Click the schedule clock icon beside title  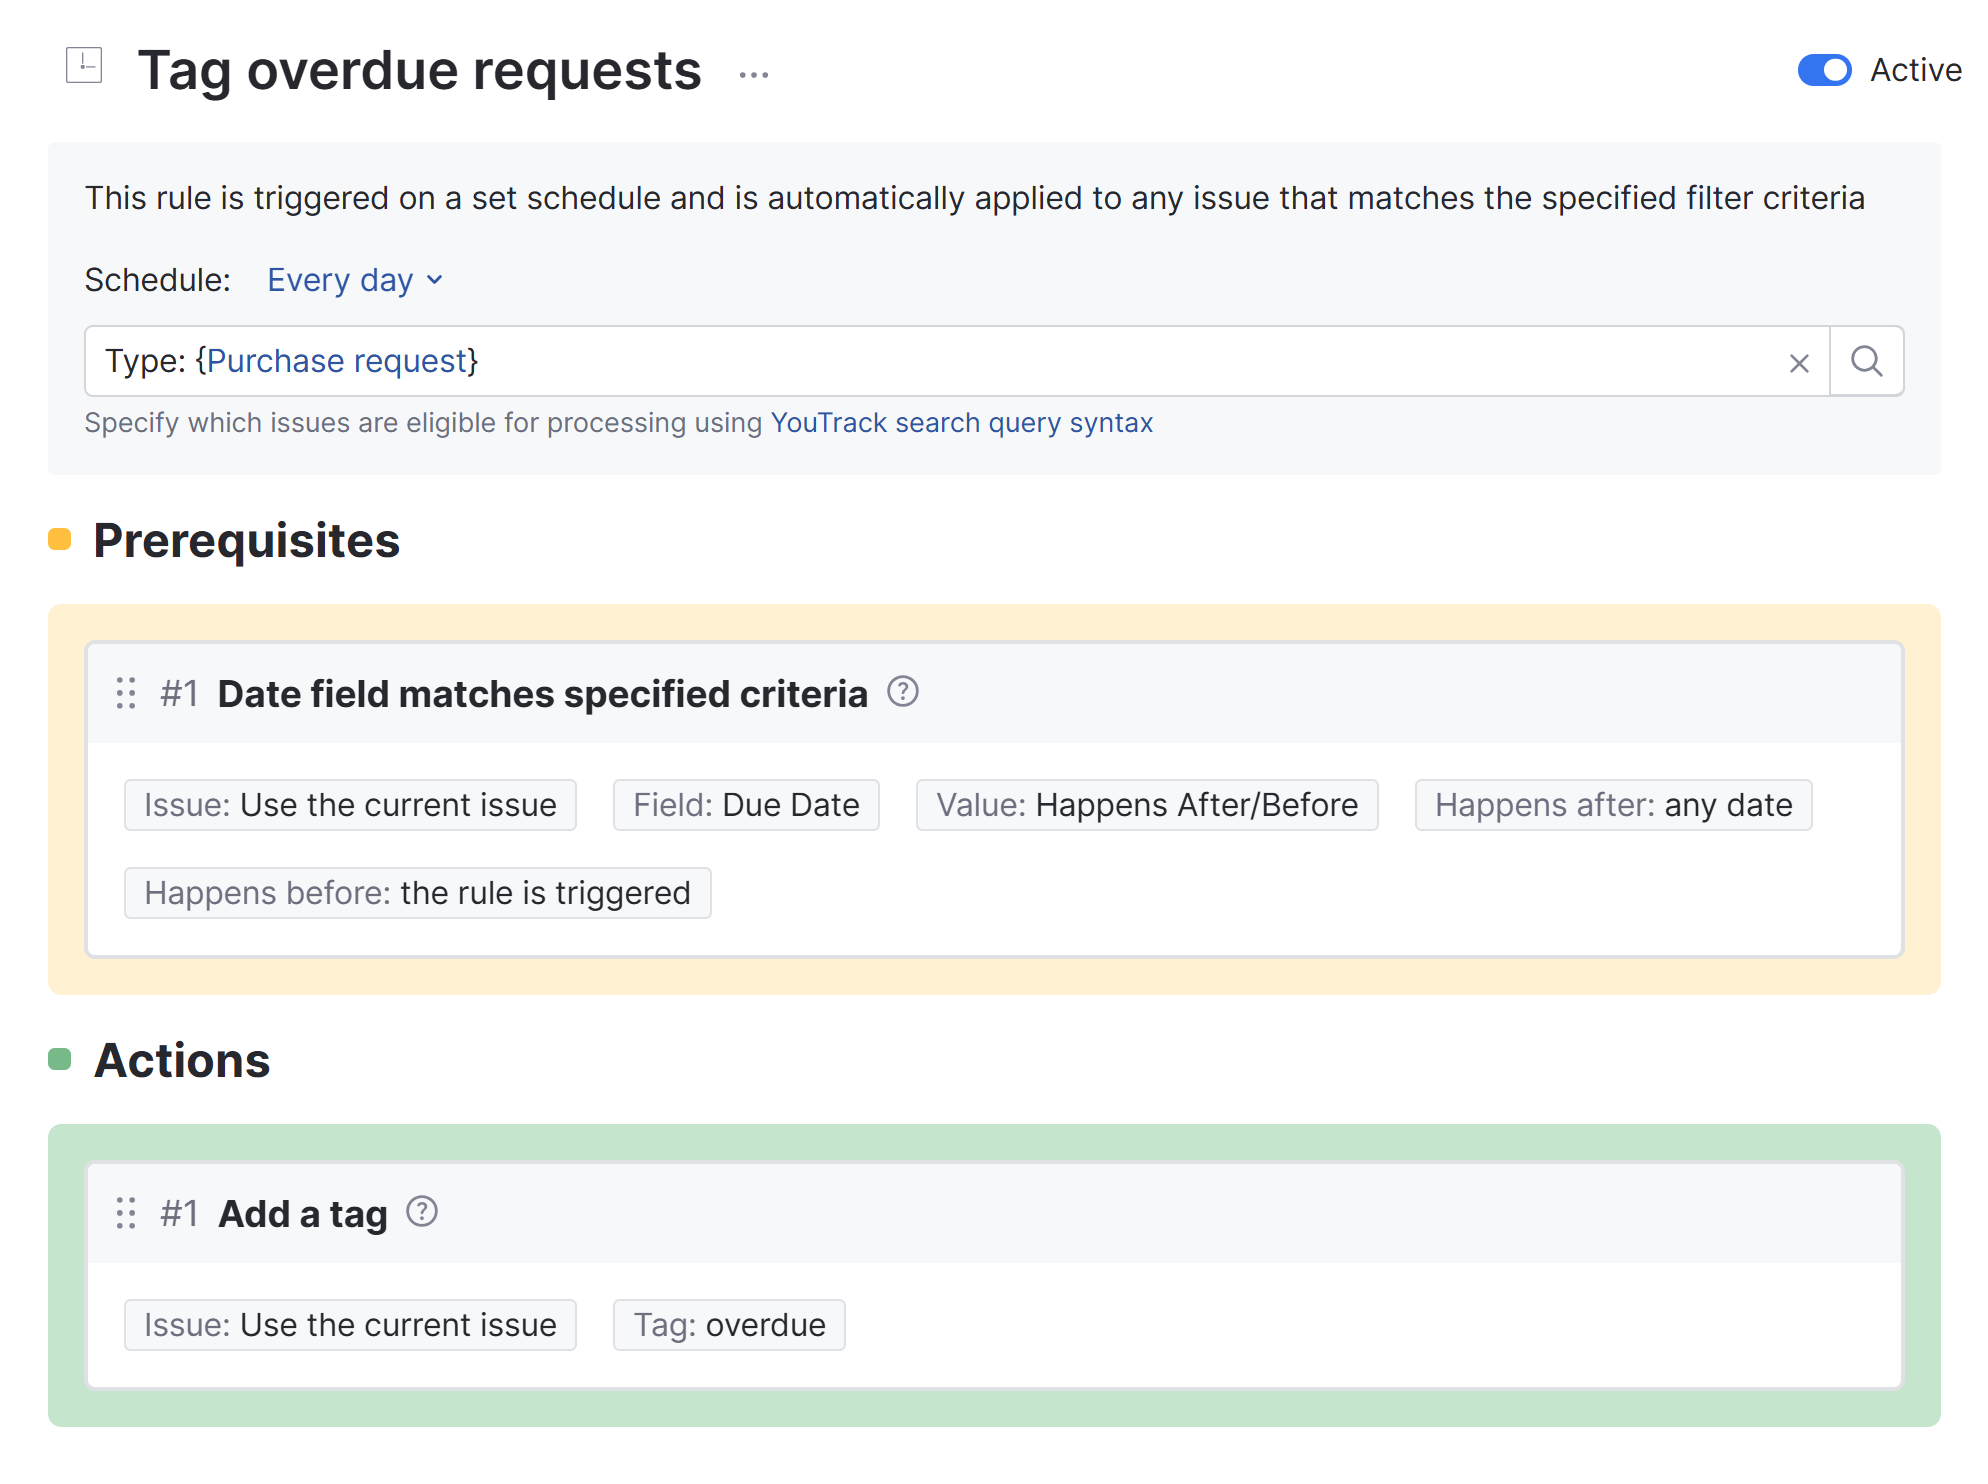click(x=84, y=66)
